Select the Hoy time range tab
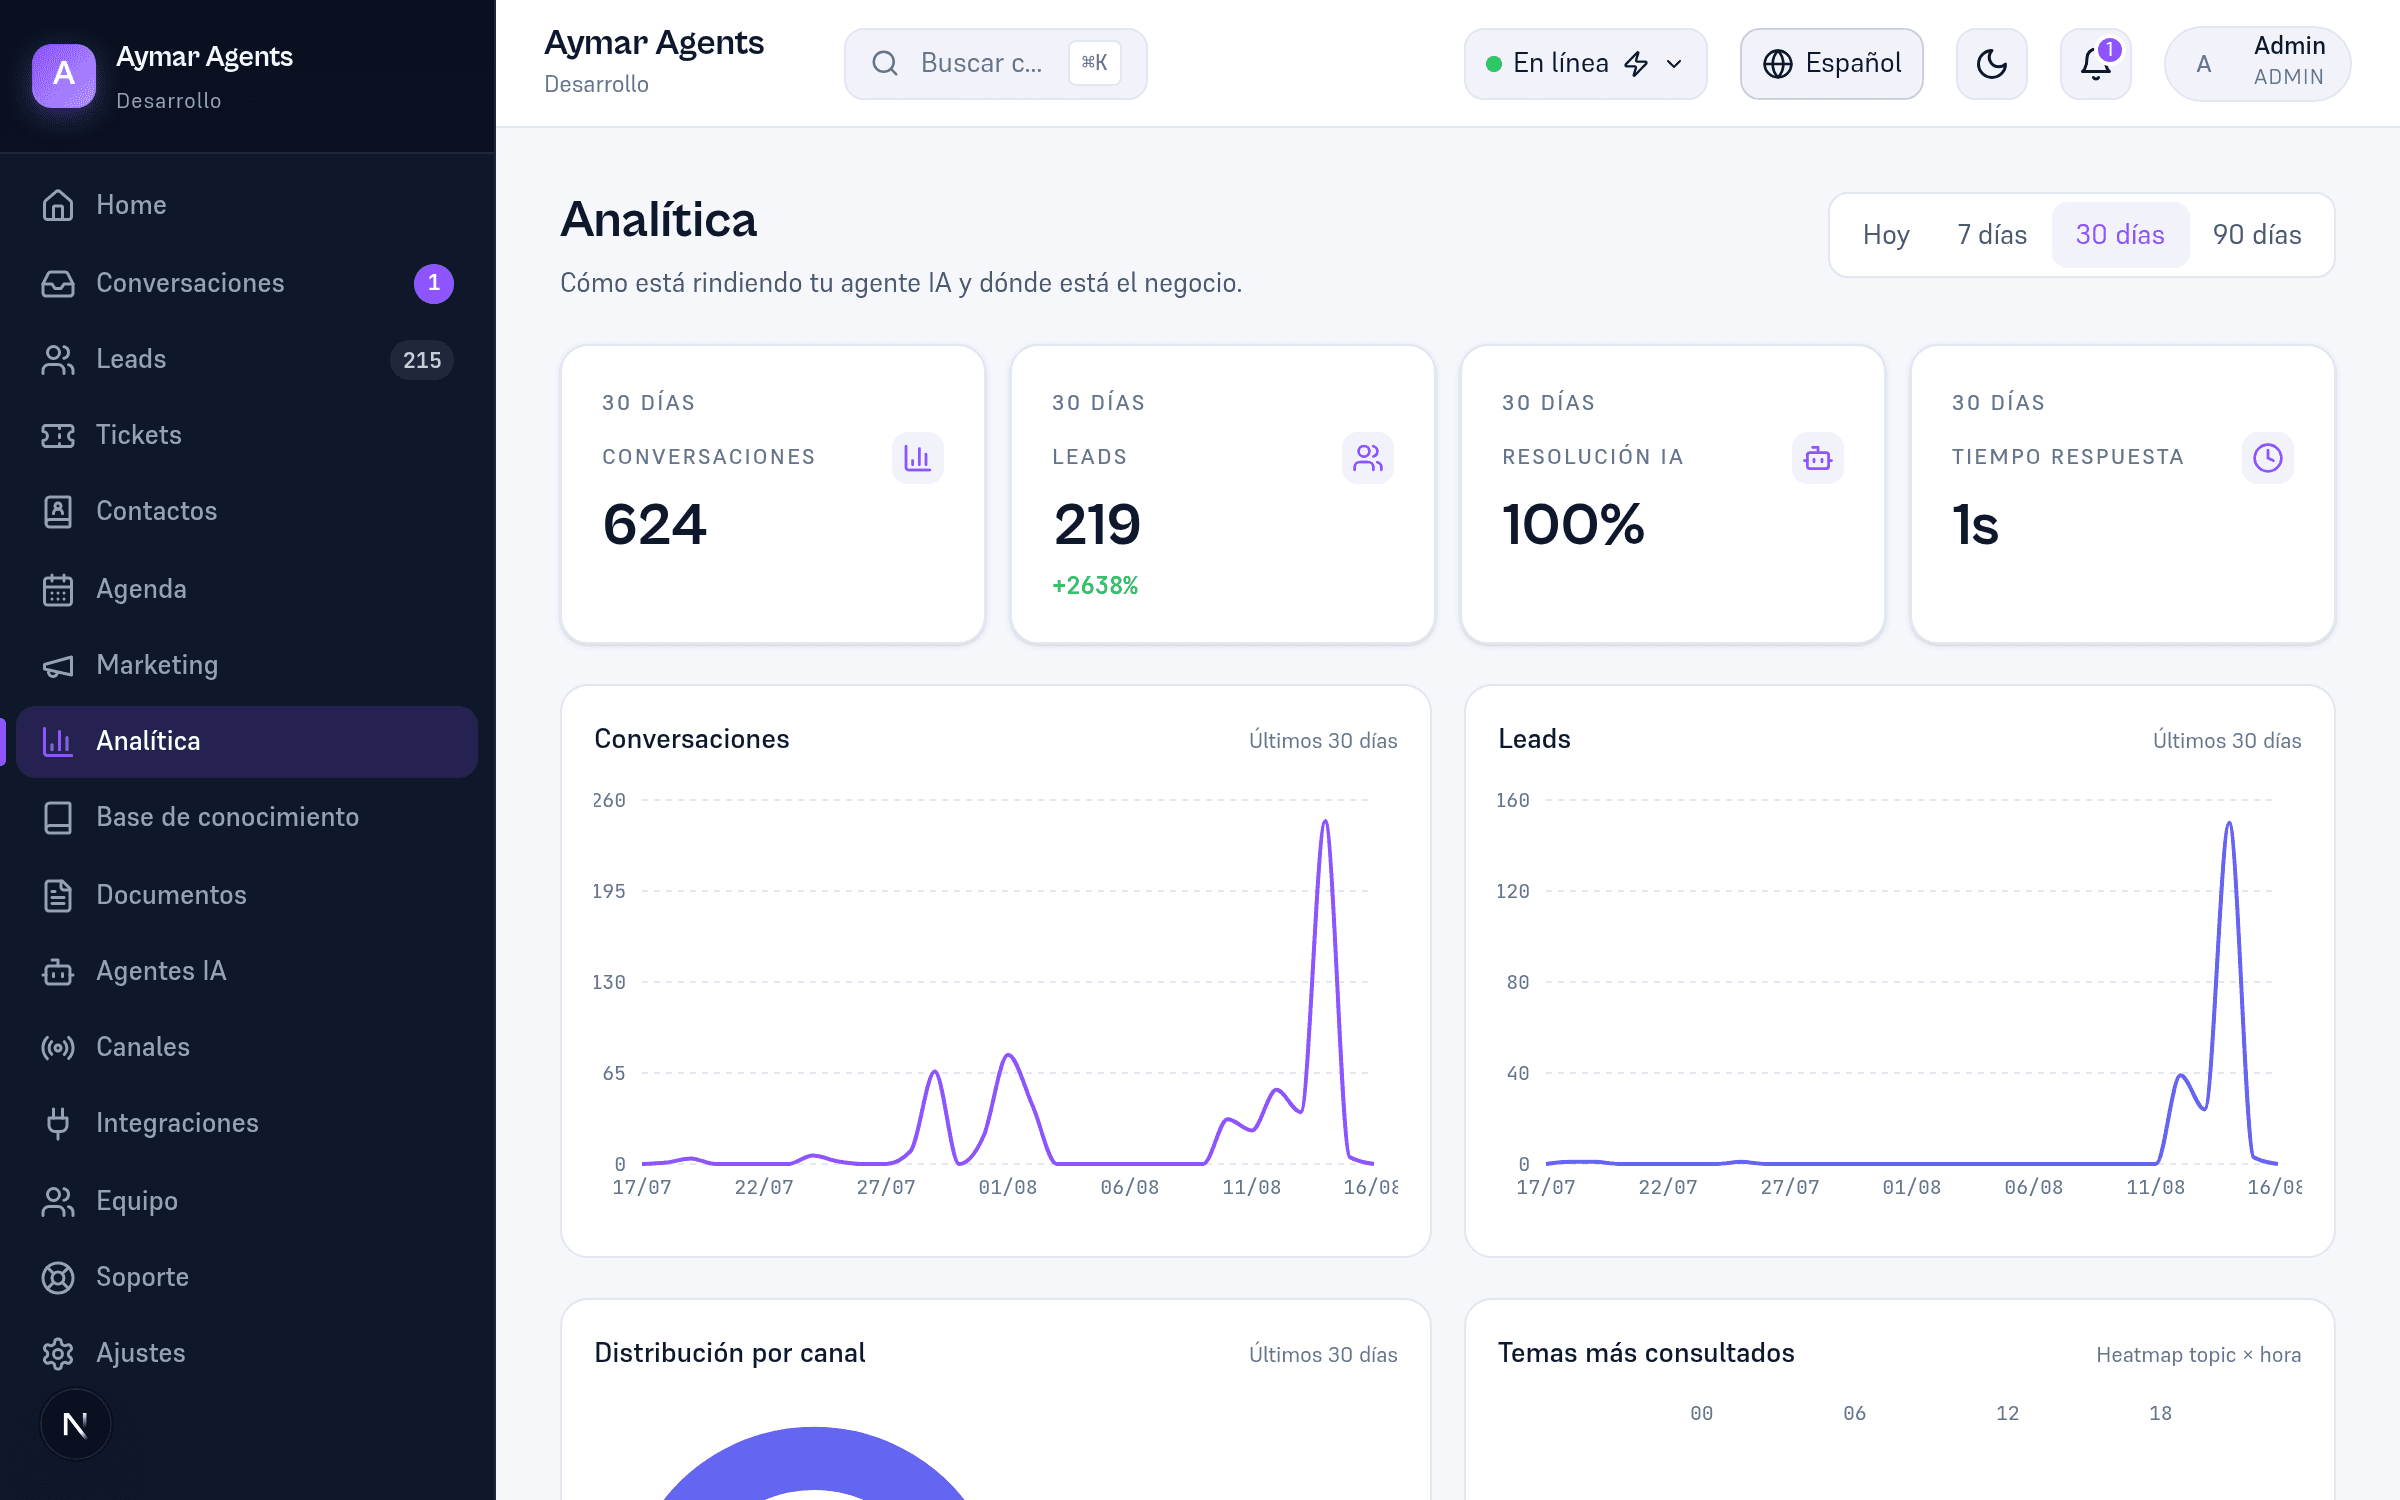Screen dimensions: 2400x1500 click(x=1886, y=235)
